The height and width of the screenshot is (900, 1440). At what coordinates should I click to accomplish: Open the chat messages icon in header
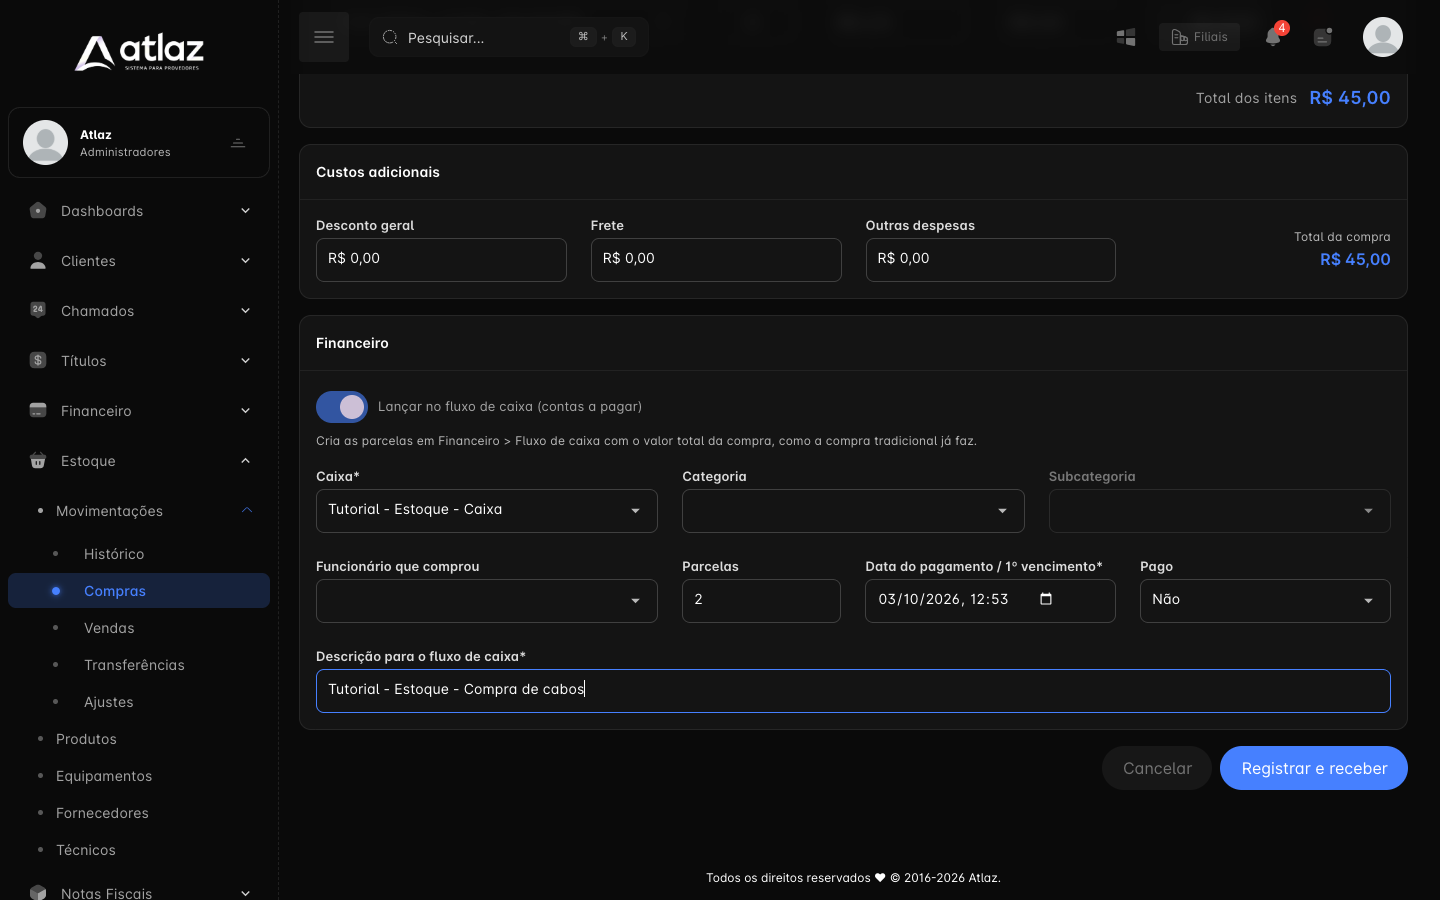coord(1323,37)
